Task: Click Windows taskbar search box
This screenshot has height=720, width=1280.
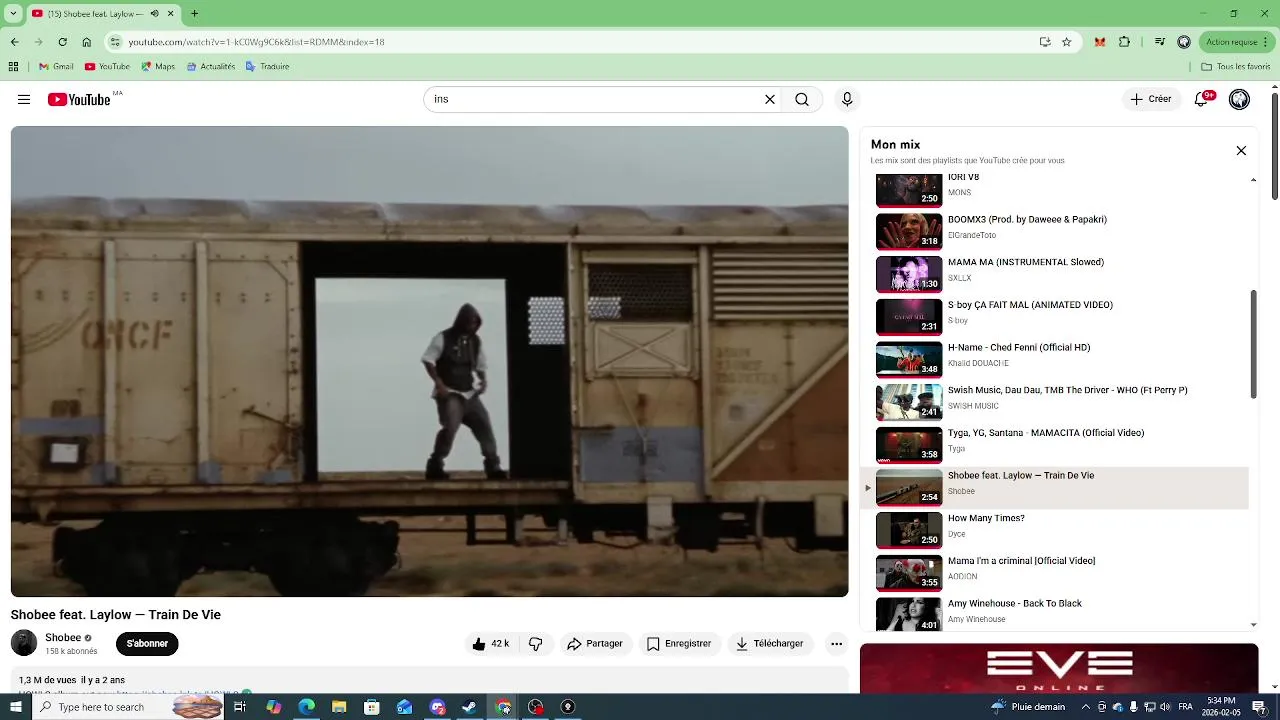Action: [128, 707]
